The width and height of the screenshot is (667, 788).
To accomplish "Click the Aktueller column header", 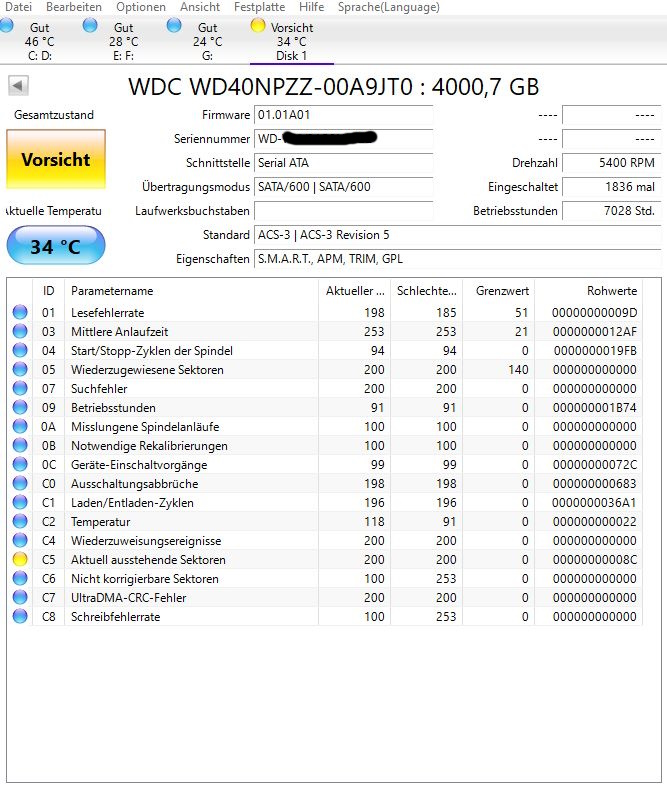I will coord(354,290).
